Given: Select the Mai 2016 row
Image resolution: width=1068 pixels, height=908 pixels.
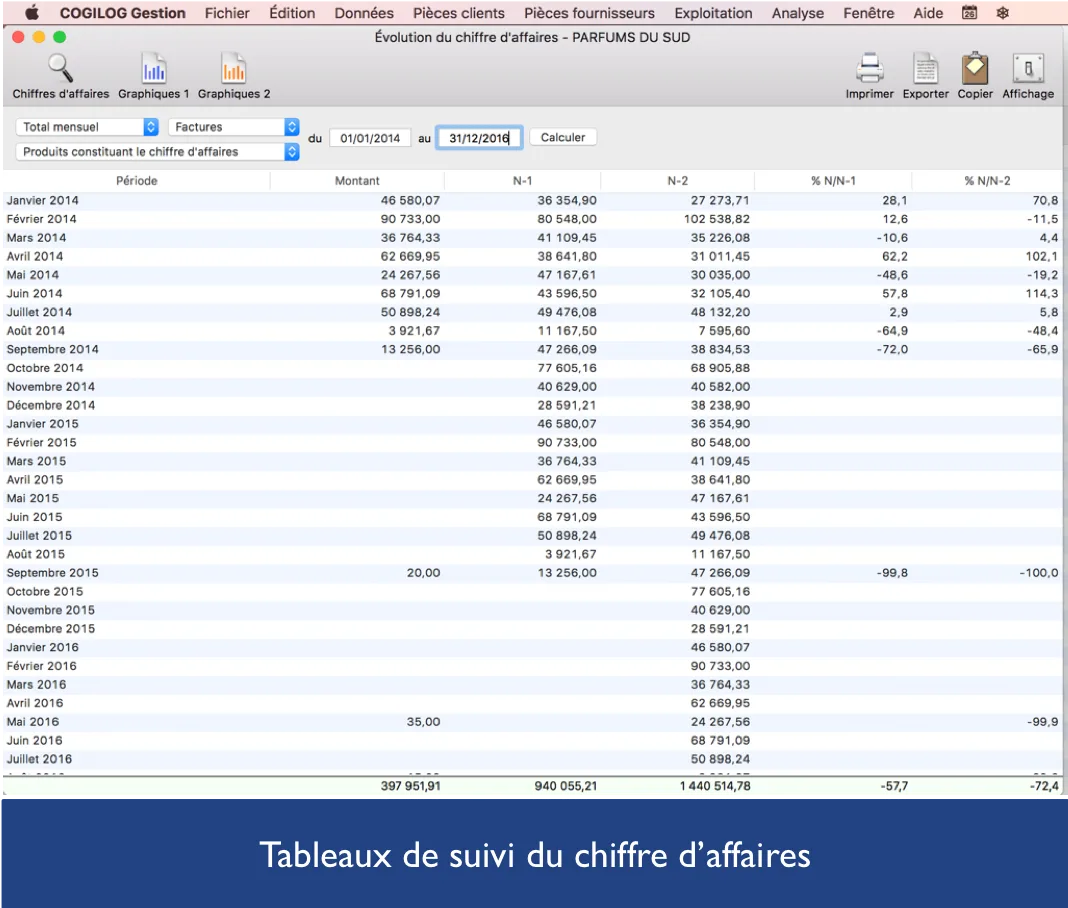Looking at the screenshot, I should pyautogui.click(x=533, y=722).
